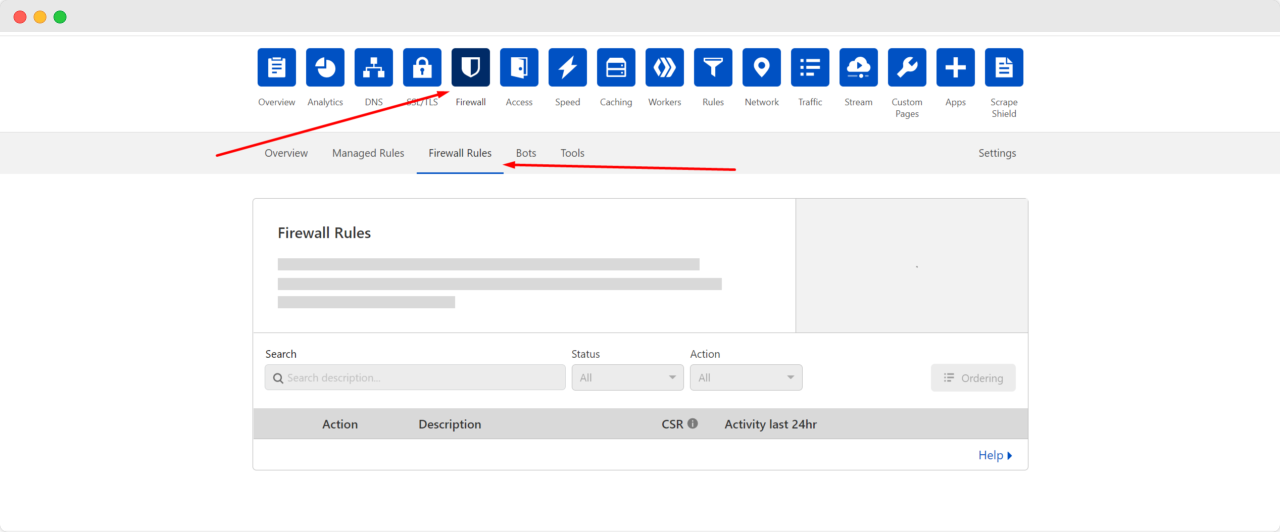
Task: Open the Stream cloud play icon
Action: point(859,67)
